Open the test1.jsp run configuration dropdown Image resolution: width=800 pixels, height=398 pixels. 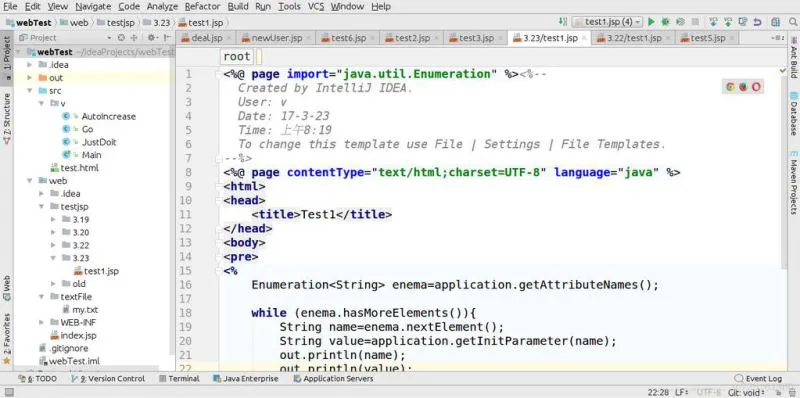coord(607,22)
